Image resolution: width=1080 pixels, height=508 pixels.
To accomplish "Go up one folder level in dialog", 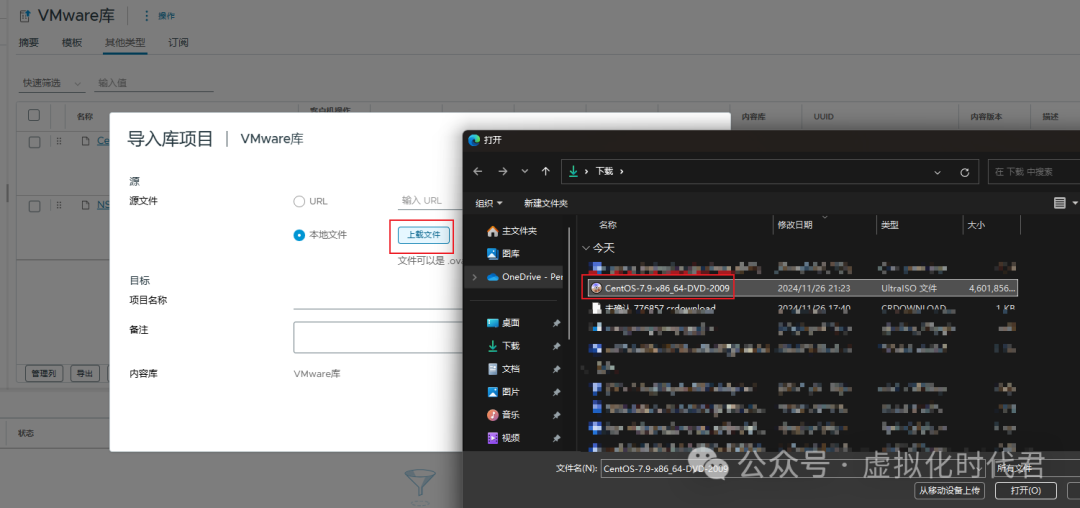I will pyautogui.click(x=546, y=171).
